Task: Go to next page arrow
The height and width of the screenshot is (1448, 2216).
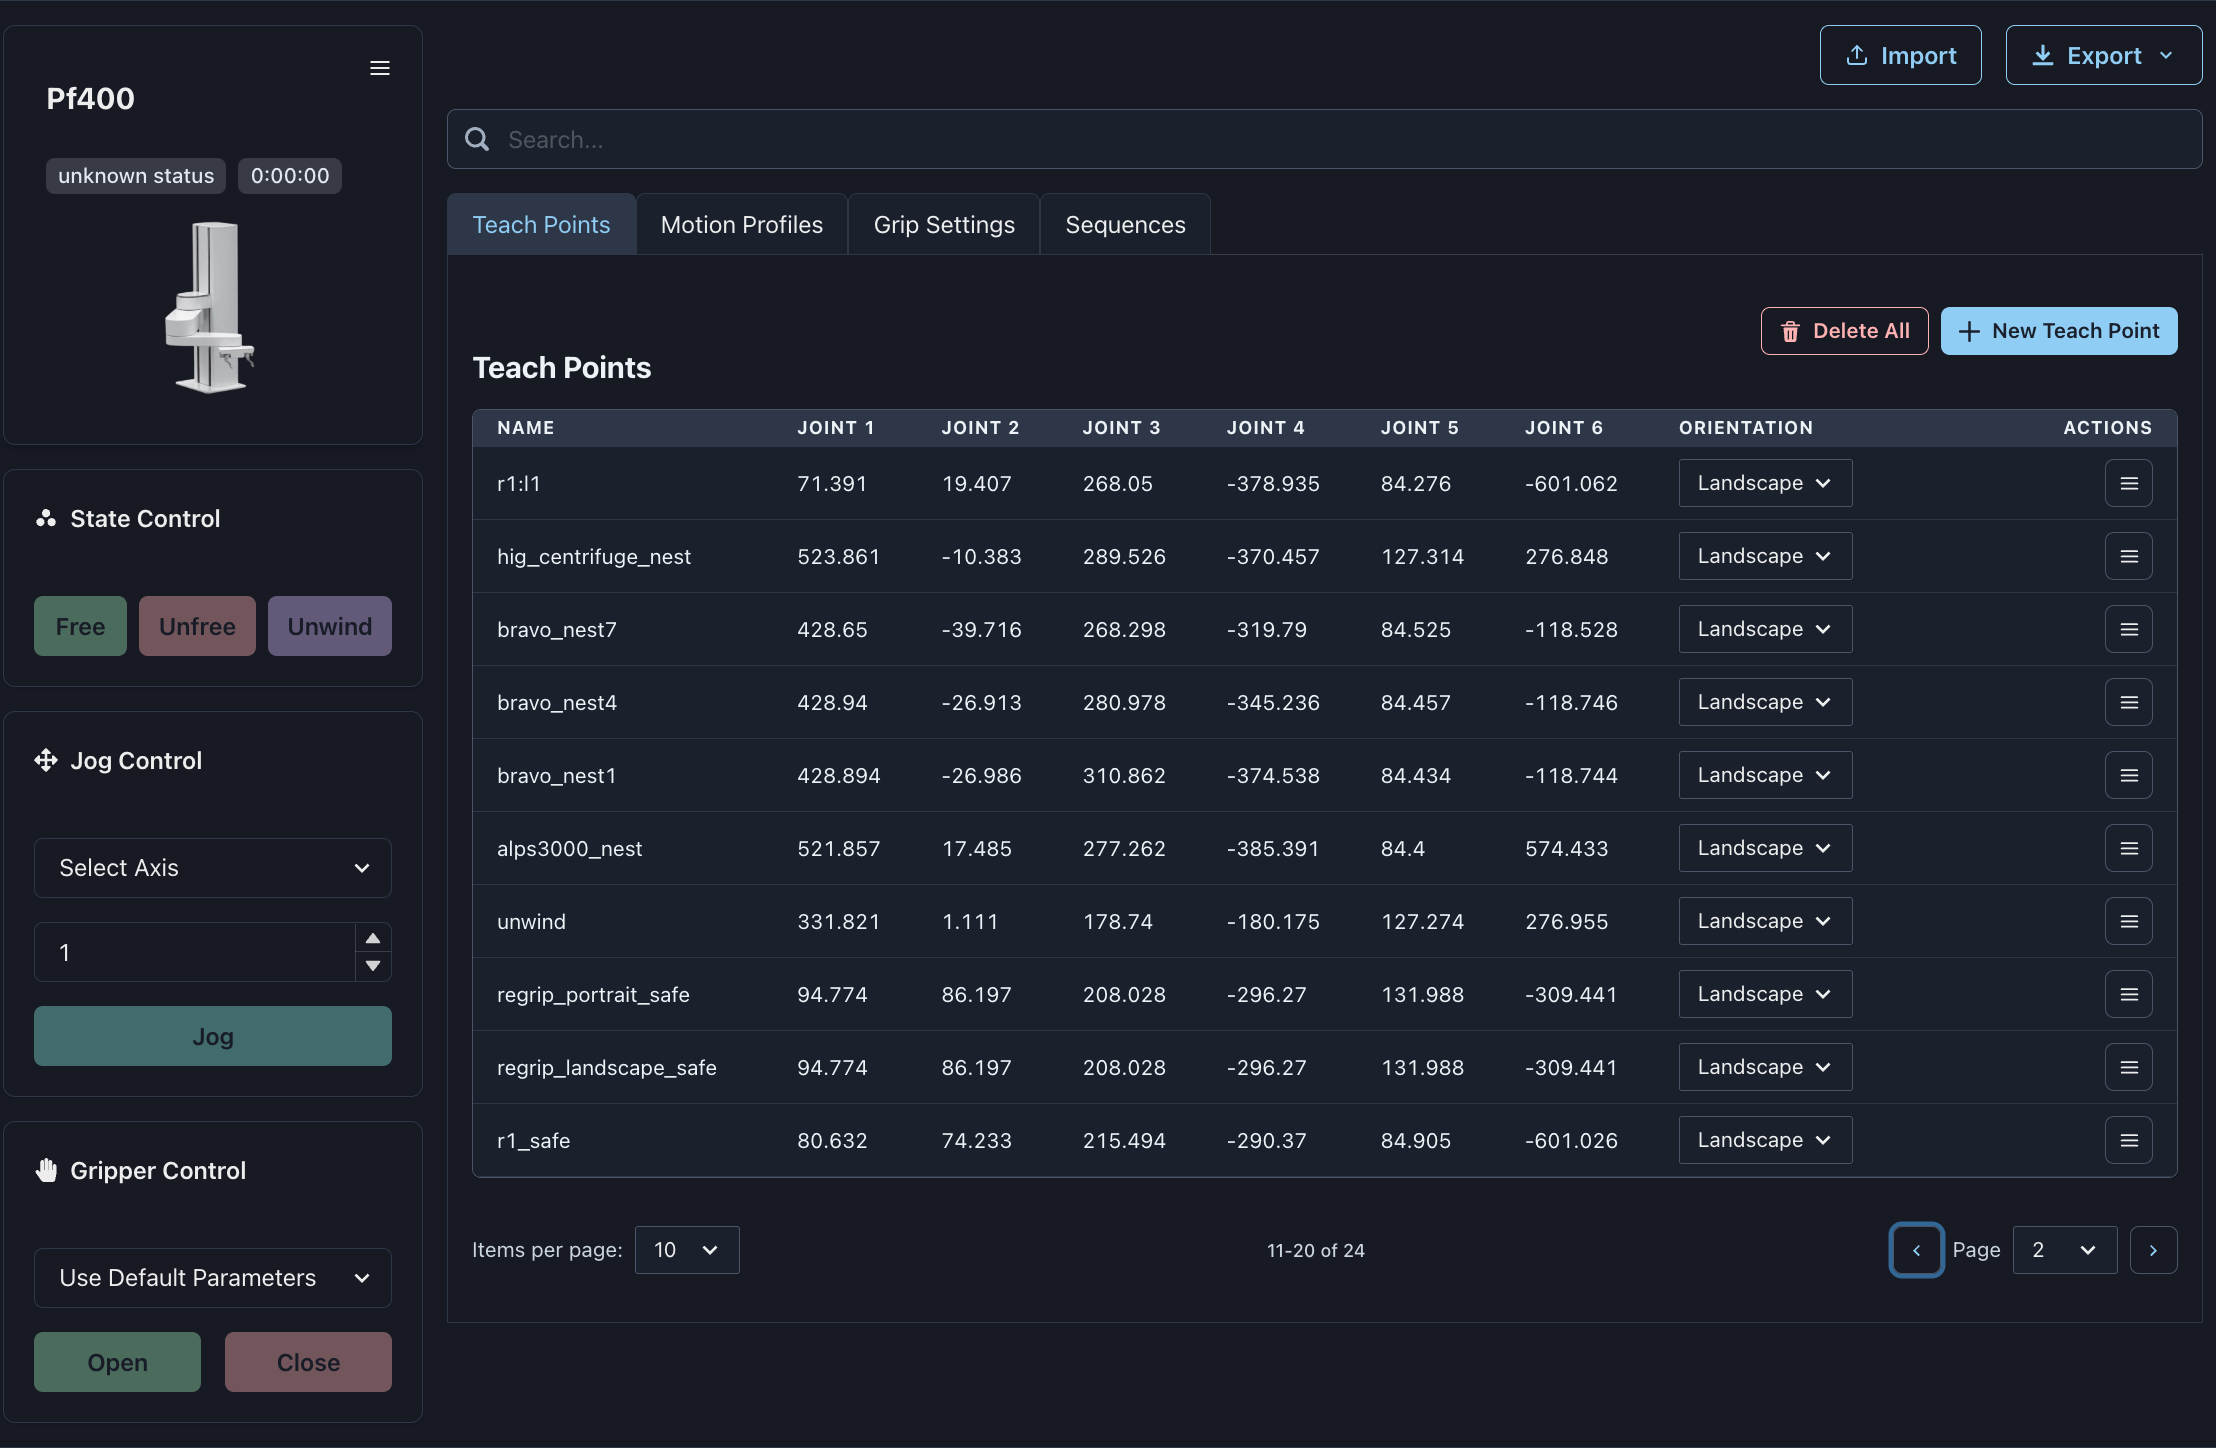Action: point(2153,1250)
